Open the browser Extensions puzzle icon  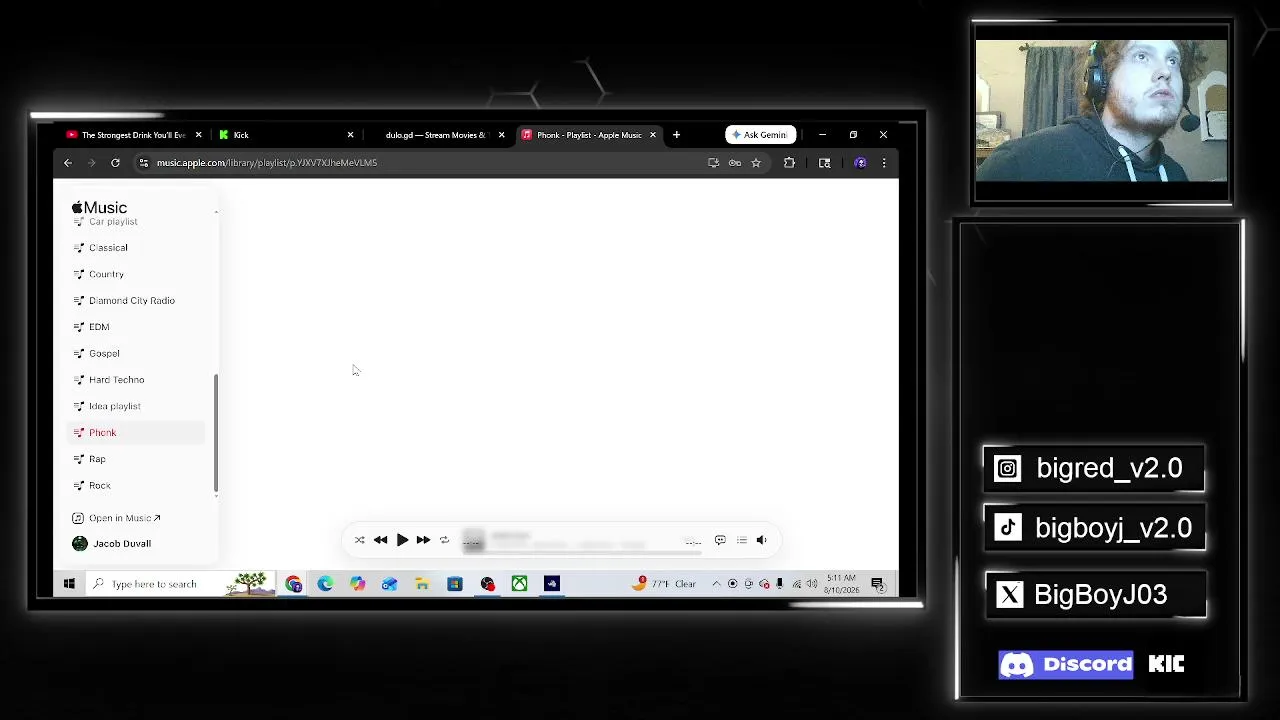[789, 163]
